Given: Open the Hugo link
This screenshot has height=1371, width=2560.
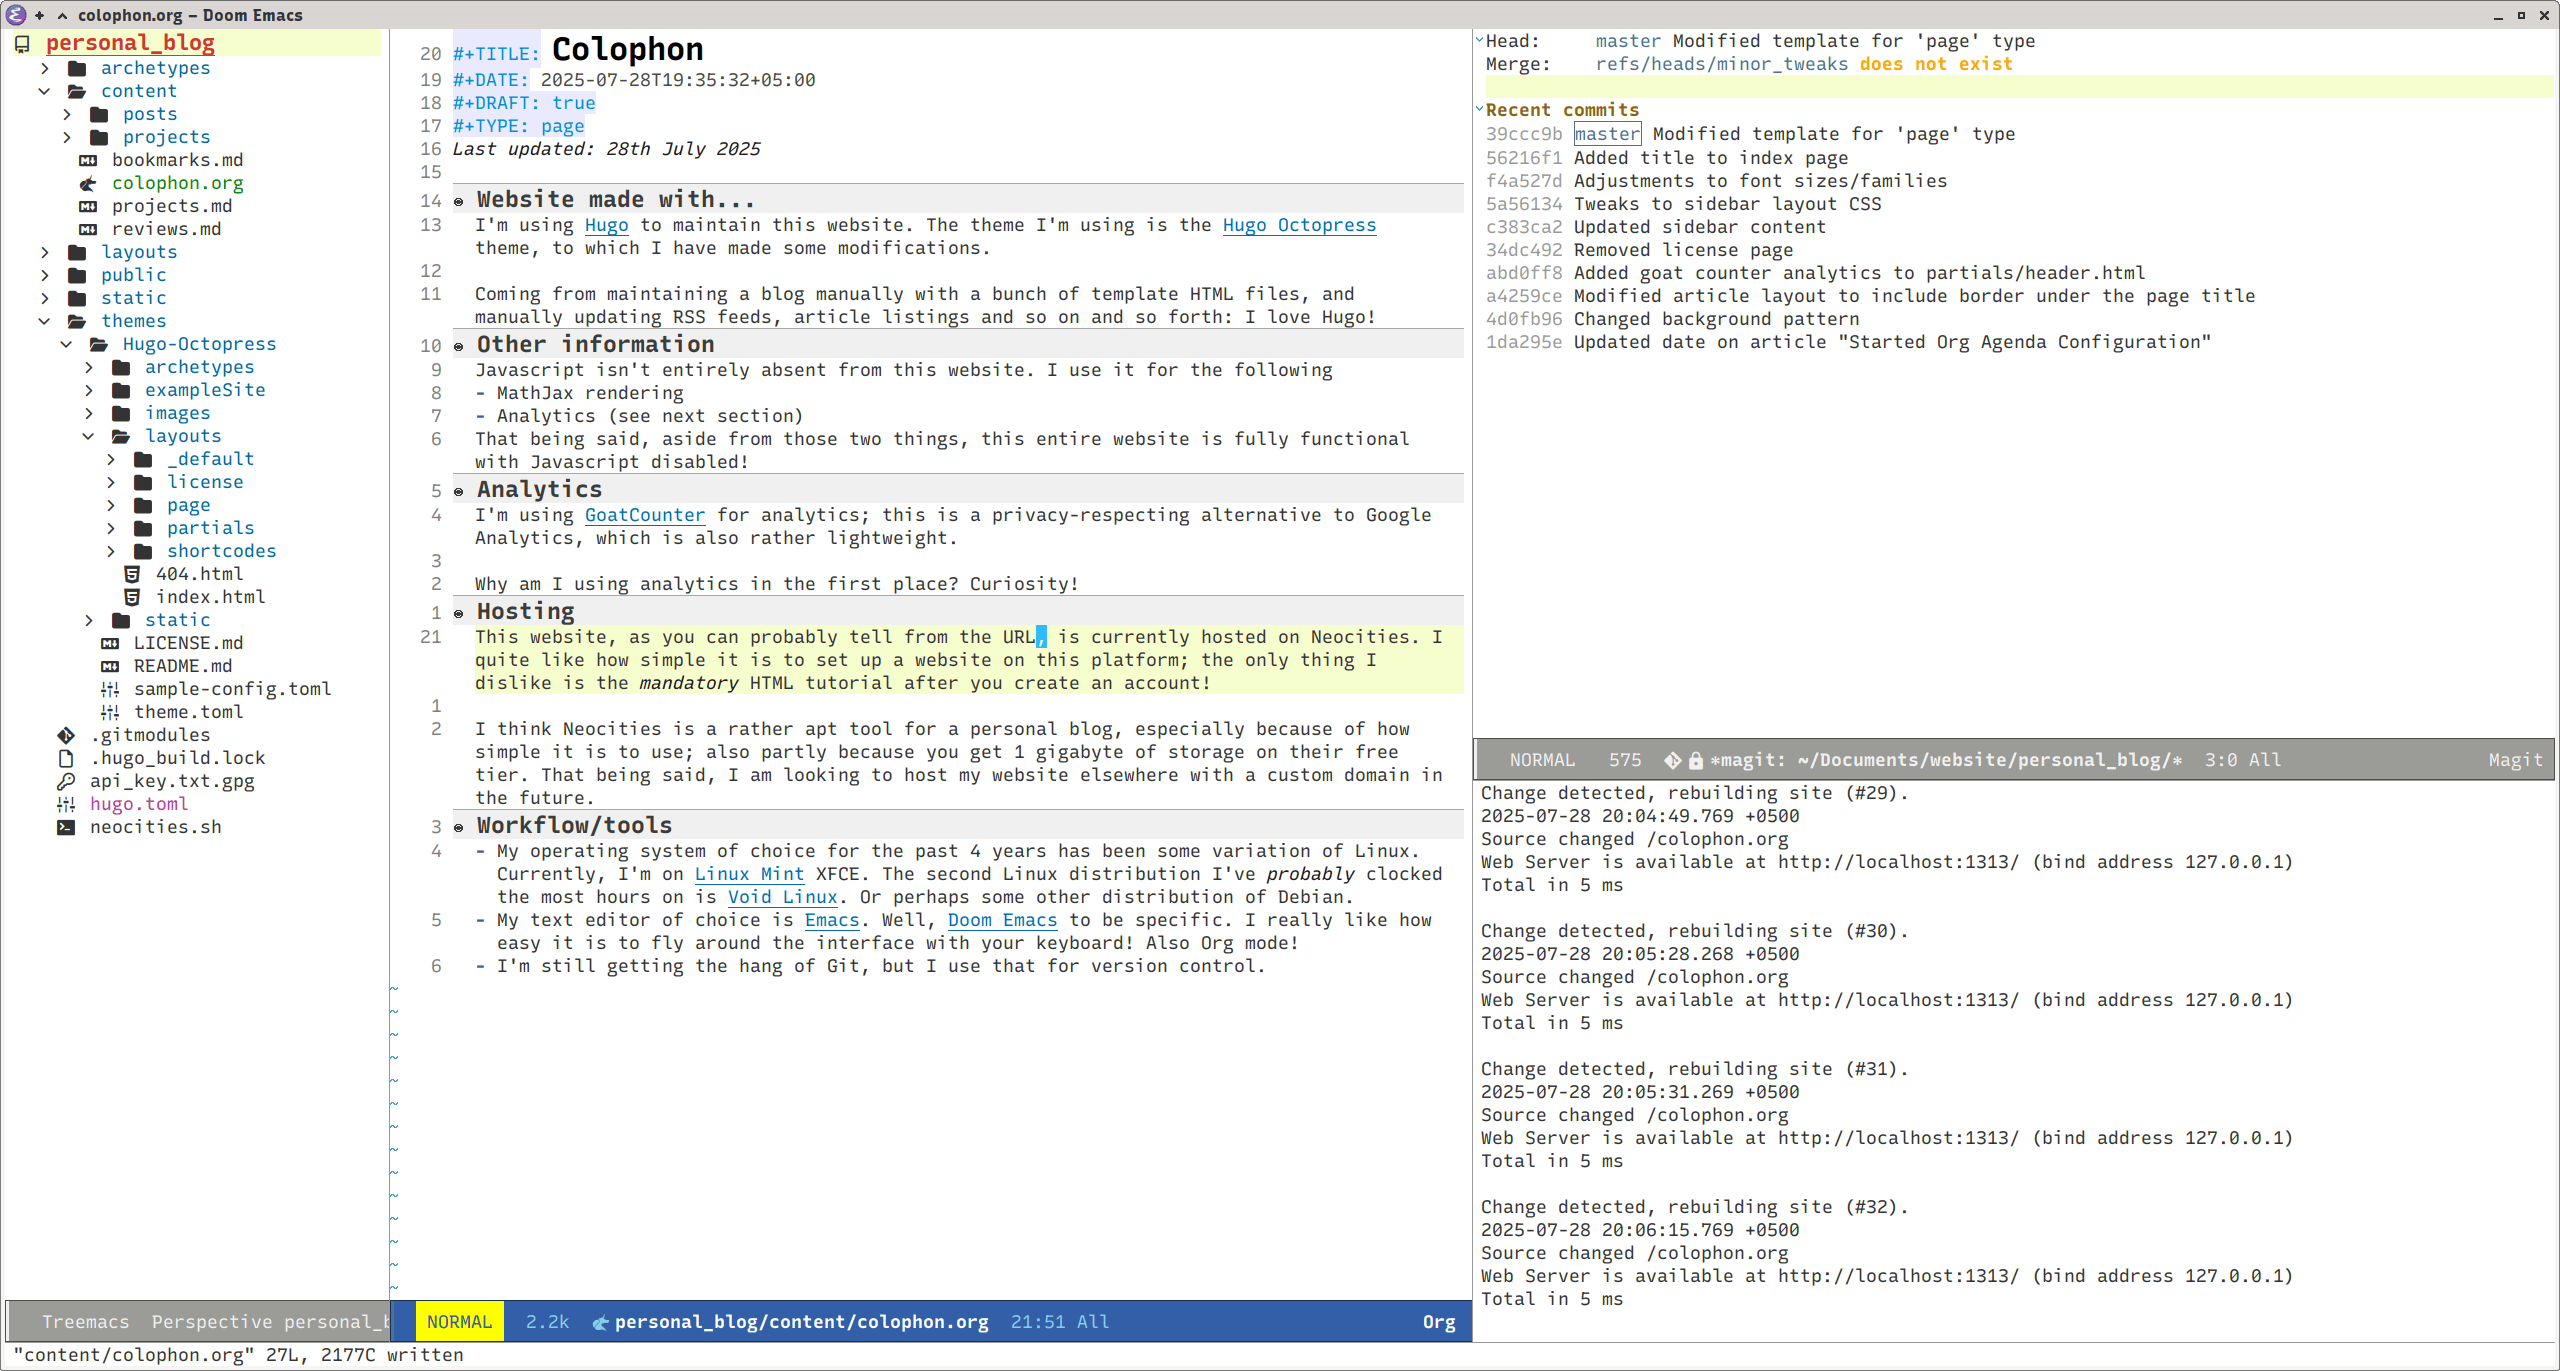Looking at the screenshot, I should click(x=606, y=225).
